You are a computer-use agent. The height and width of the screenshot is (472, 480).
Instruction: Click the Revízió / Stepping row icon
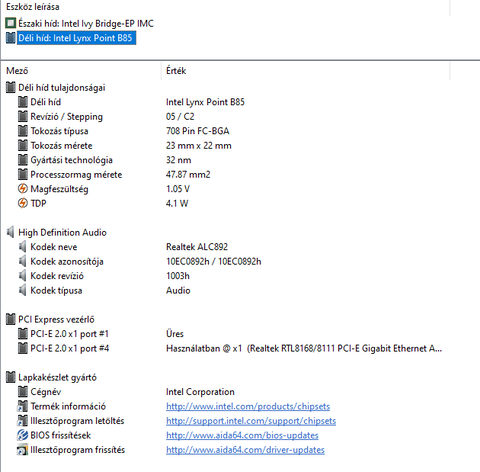click(23, 116)
